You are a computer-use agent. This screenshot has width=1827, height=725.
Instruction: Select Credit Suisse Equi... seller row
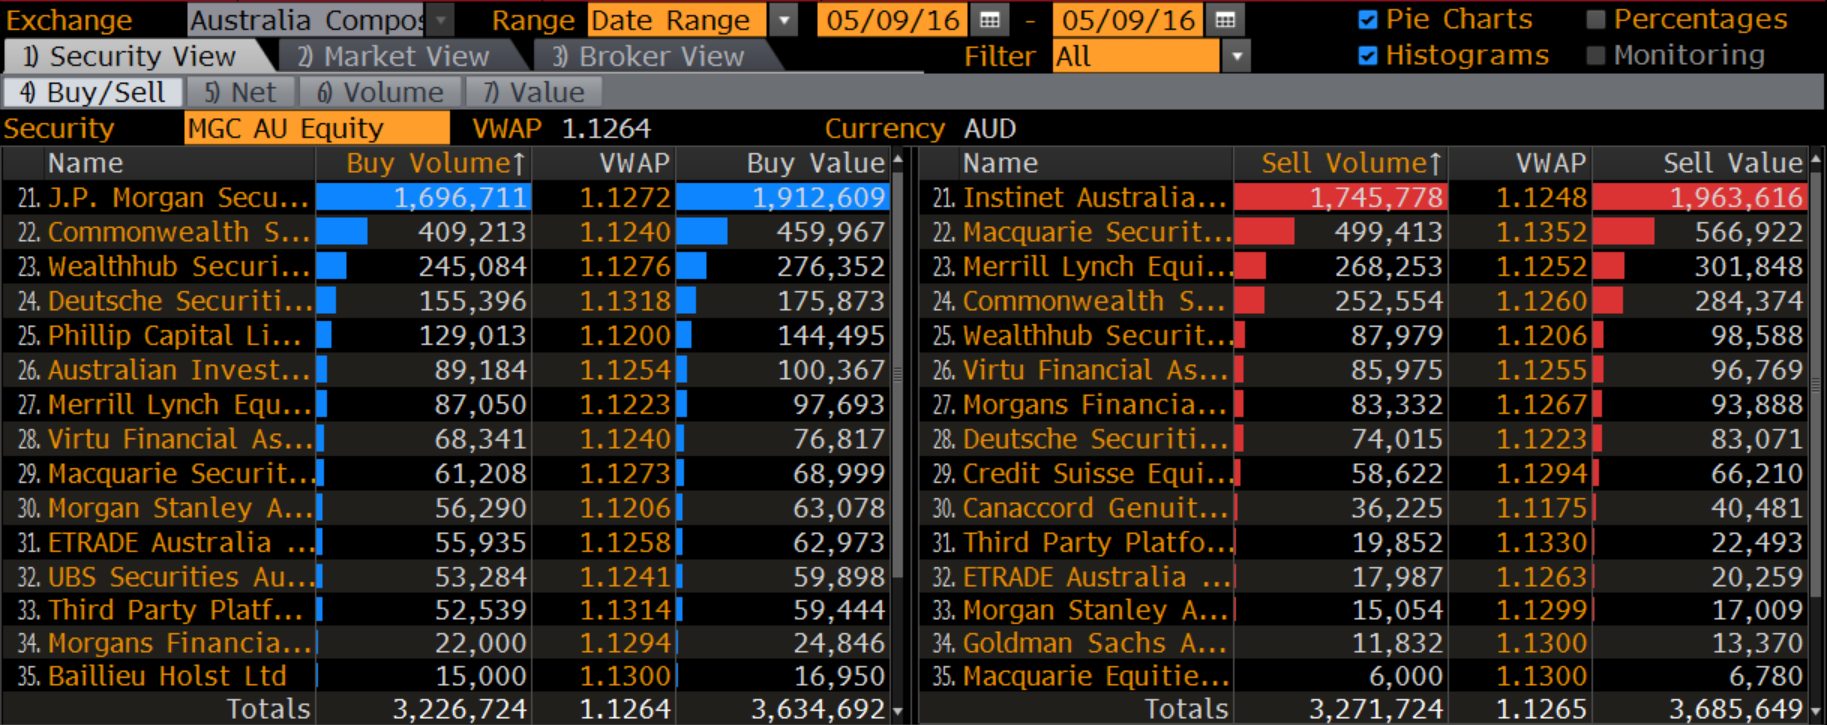[x=1363, y=474]
